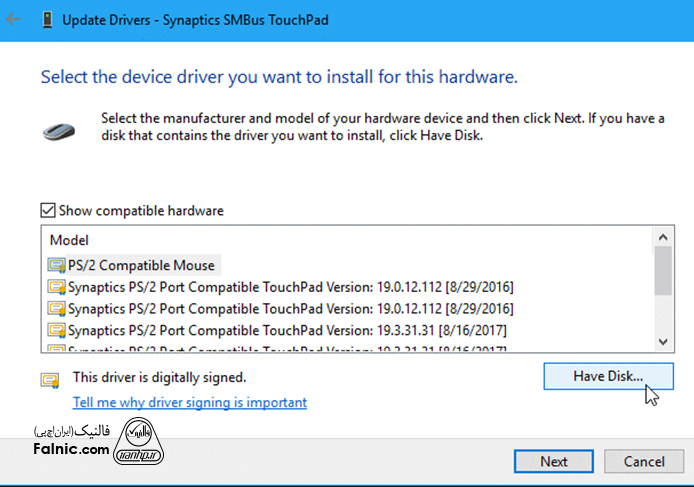The width and height of the screenshot is (694, 487).
Task: Click icon of second Synaptics 19.0.12.112 driver
Action: pos(56,308)
